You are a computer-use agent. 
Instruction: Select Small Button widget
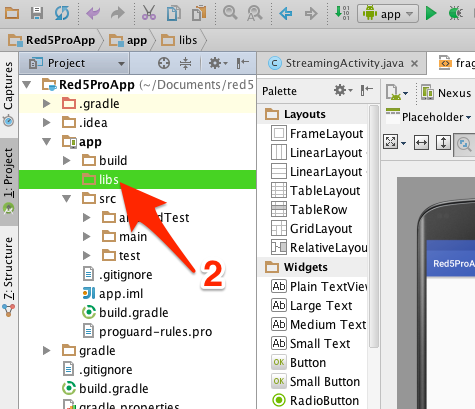click(316, 381)
